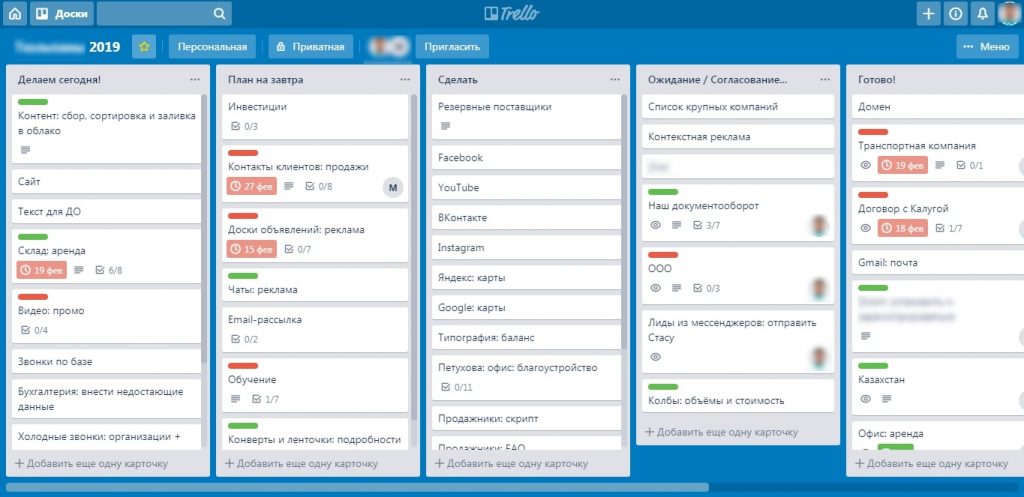1024x497 pixels.
Task: Click the Приватная visibility button
Action: click(311, 46)
